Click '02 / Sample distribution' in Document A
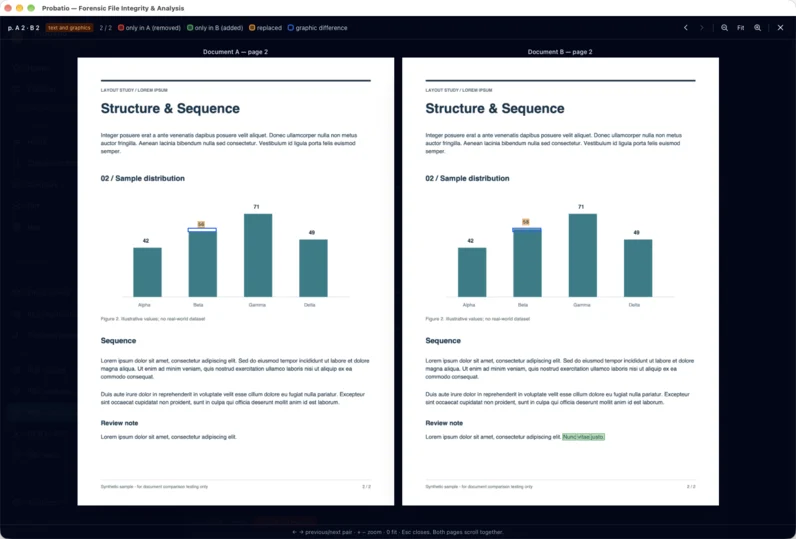 pos(143,178)
